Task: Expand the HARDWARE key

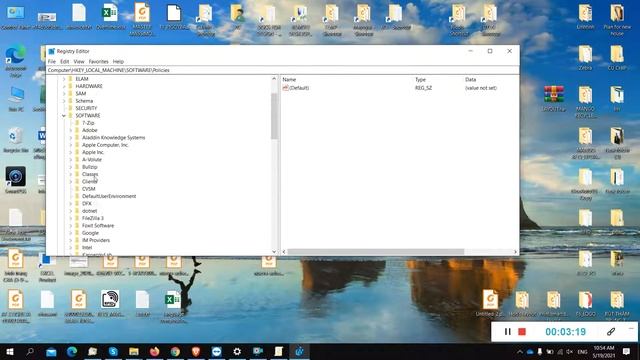Action: click(x=64, y=86)
